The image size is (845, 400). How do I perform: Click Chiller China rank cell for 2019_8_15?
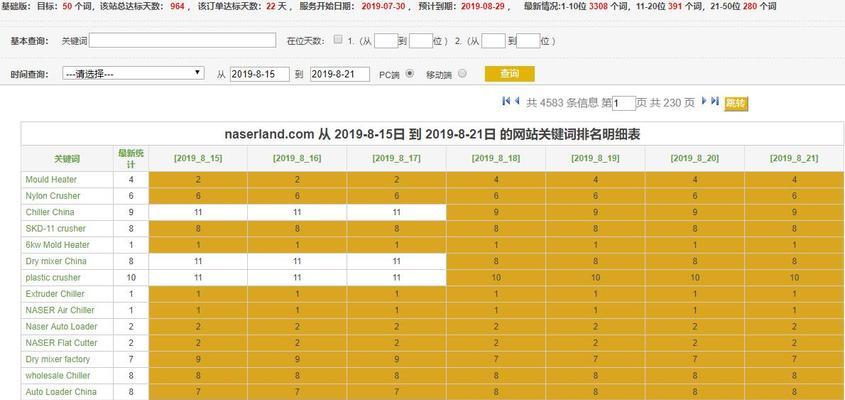[198, 212]
